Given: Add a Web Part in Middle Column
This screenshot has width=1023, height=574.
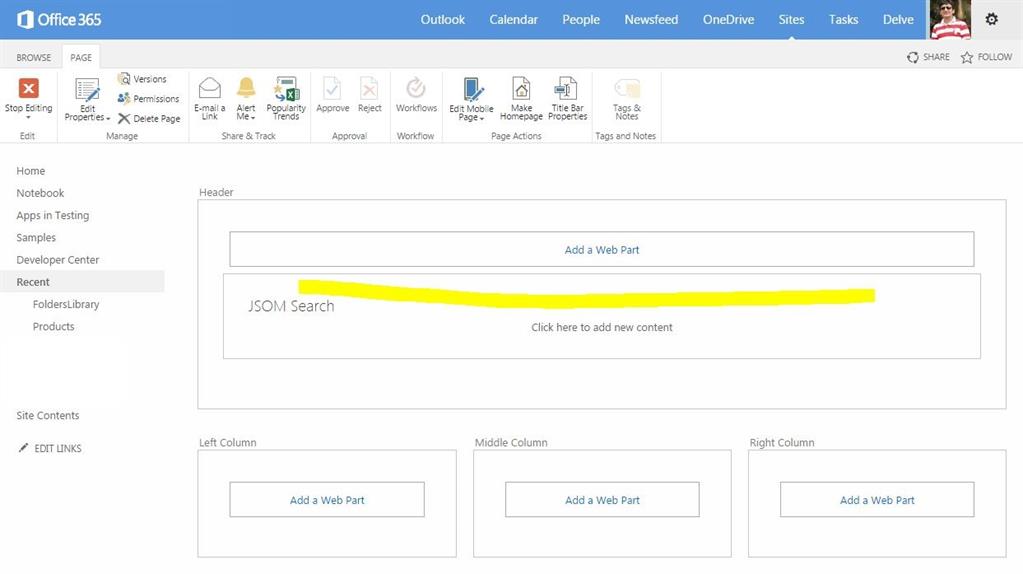Looking at the screenshot, I should coord(602,500).
